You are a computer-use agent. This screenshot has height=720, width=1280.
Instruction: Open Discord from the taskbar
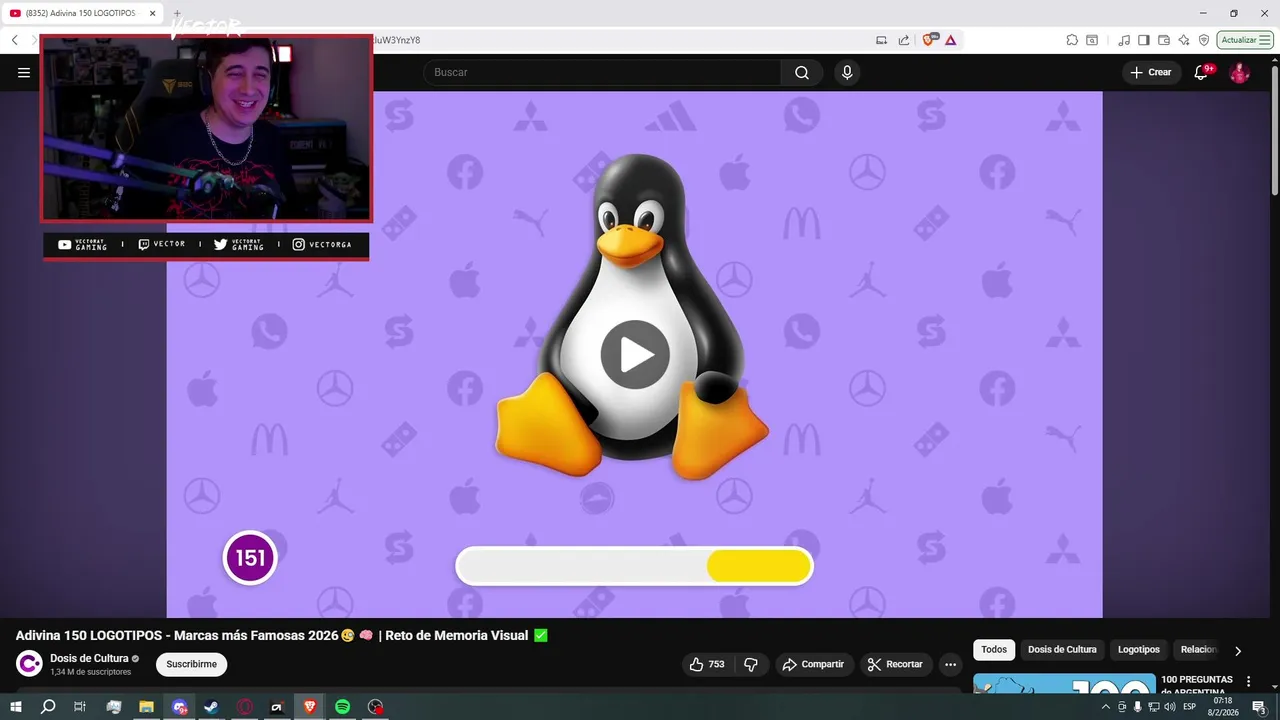pyautogui.click(x=179, y=707)
